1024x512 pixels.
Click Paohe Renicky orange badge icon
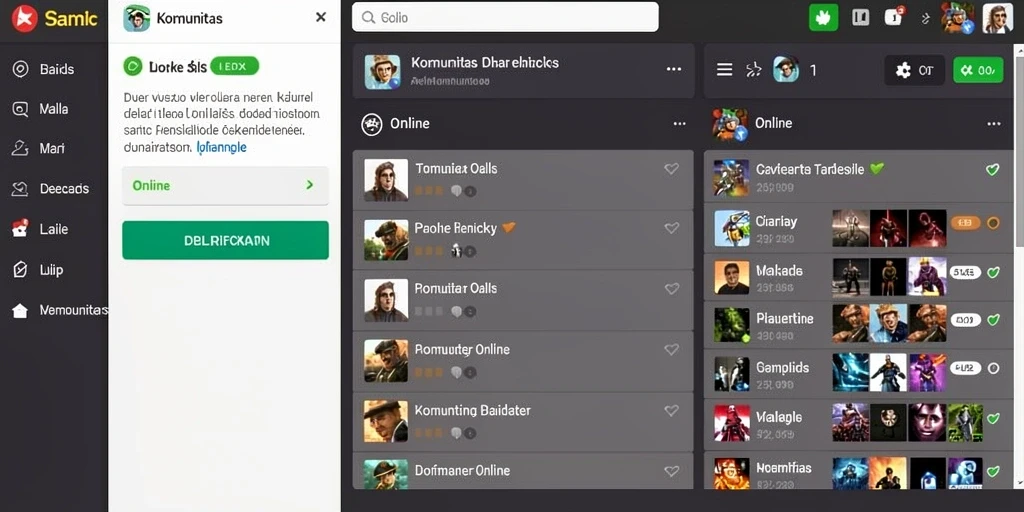click(509, 228)
